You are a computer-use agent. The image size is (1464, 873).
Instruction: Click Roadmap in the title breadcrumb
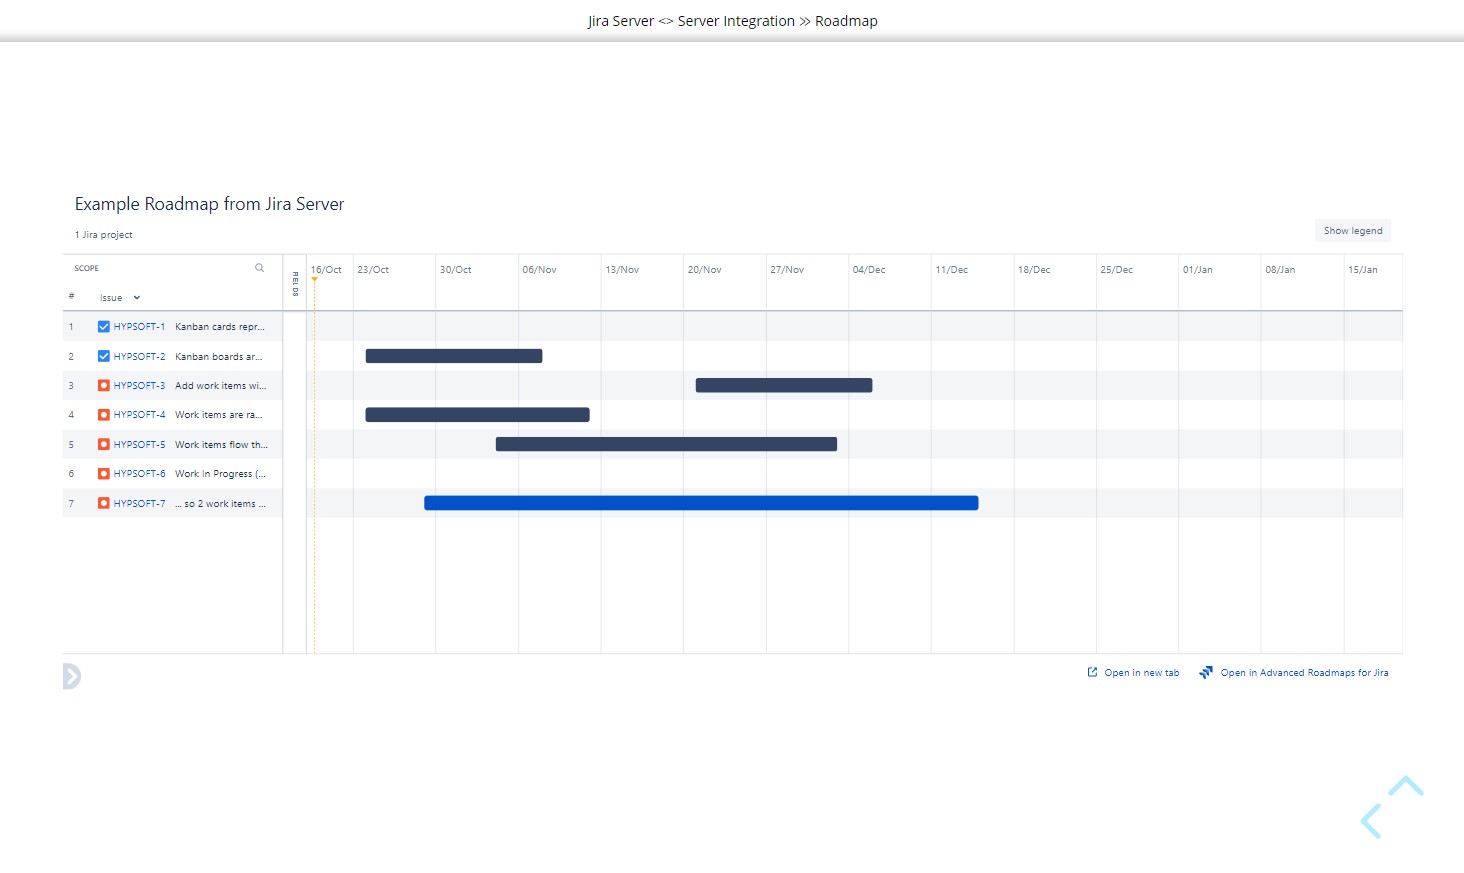pyautogui.click(x=846, y=20)
